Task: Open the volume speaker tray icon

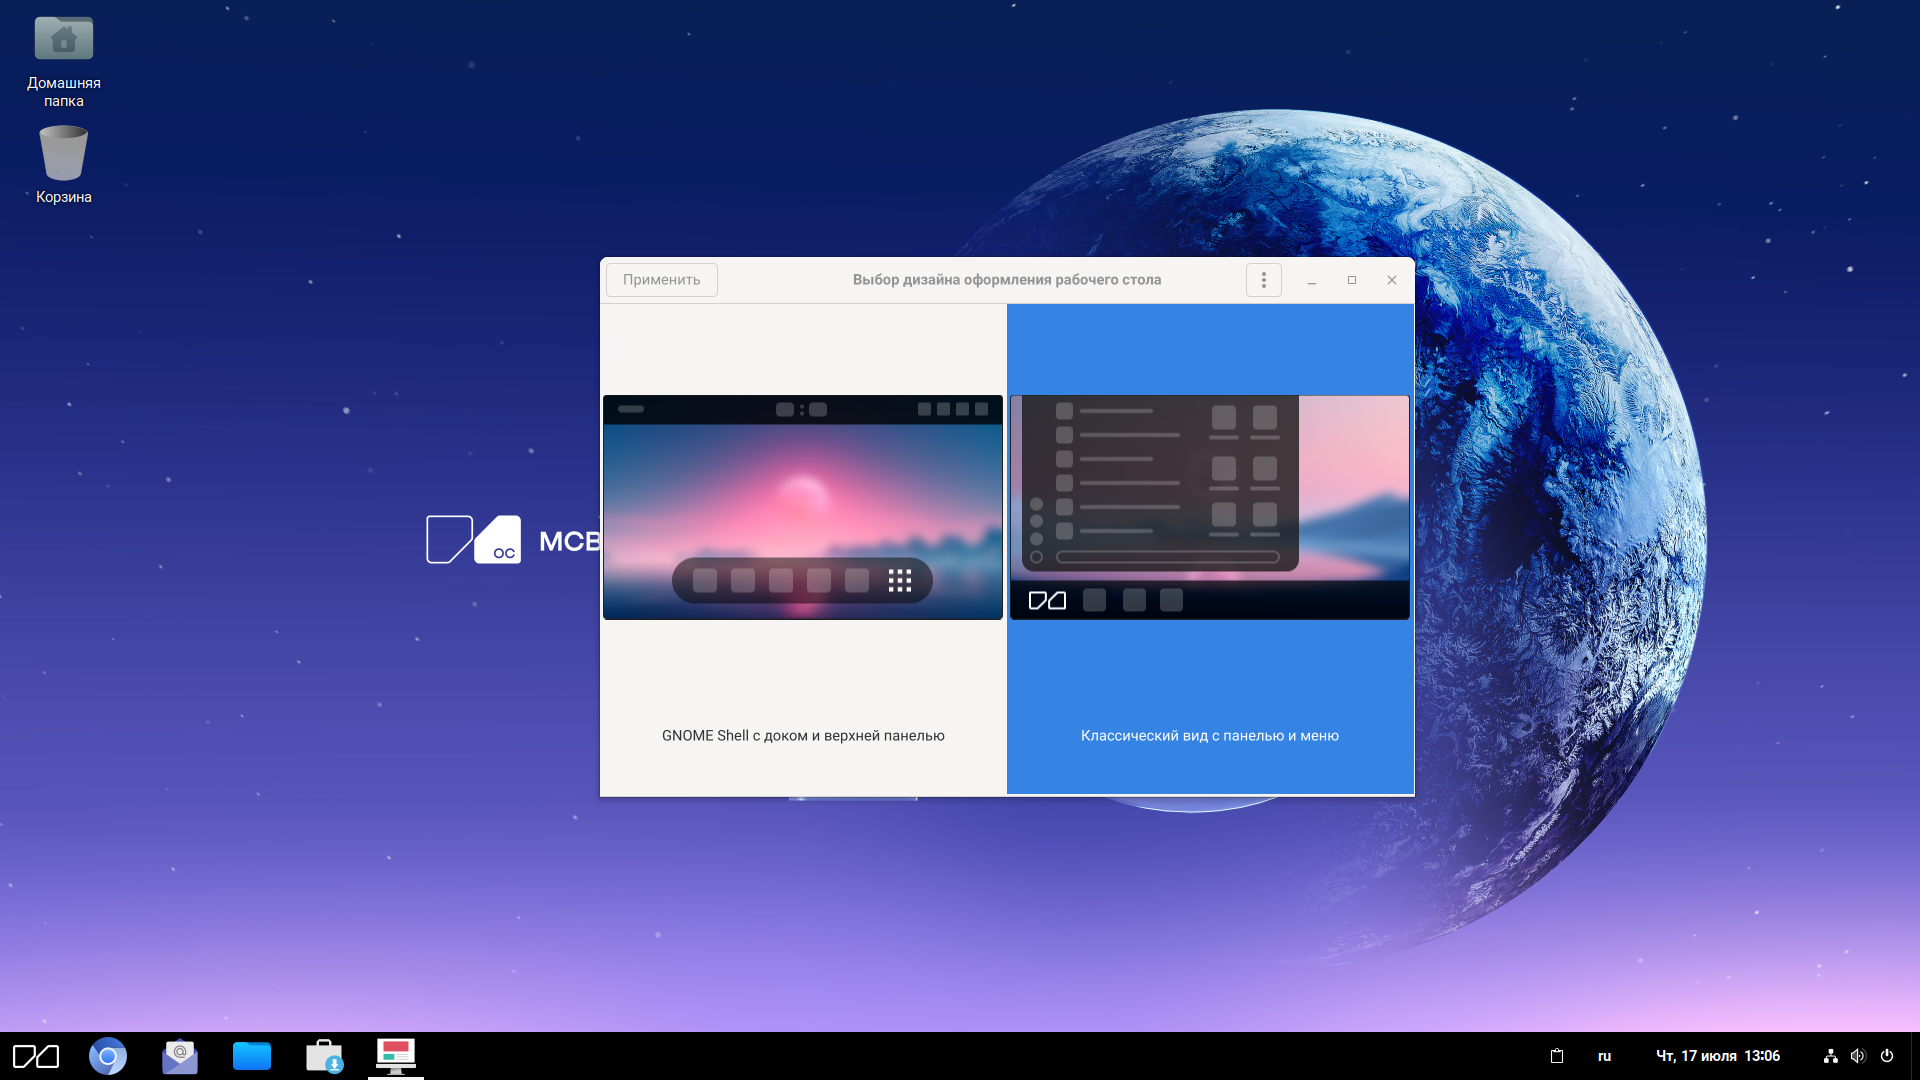Action: click(x=1858, y=1056)
